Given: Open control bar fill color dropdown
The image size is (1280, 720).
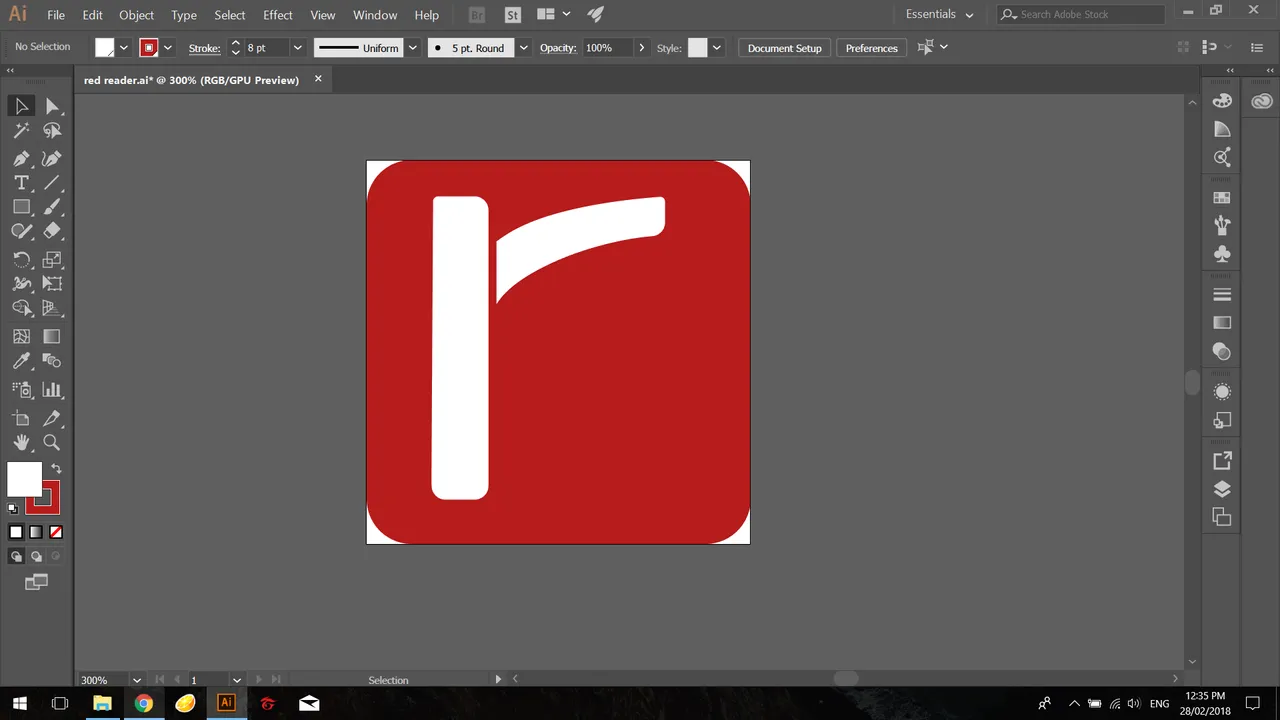Looking at the screenshot, I should pos(124,48).
